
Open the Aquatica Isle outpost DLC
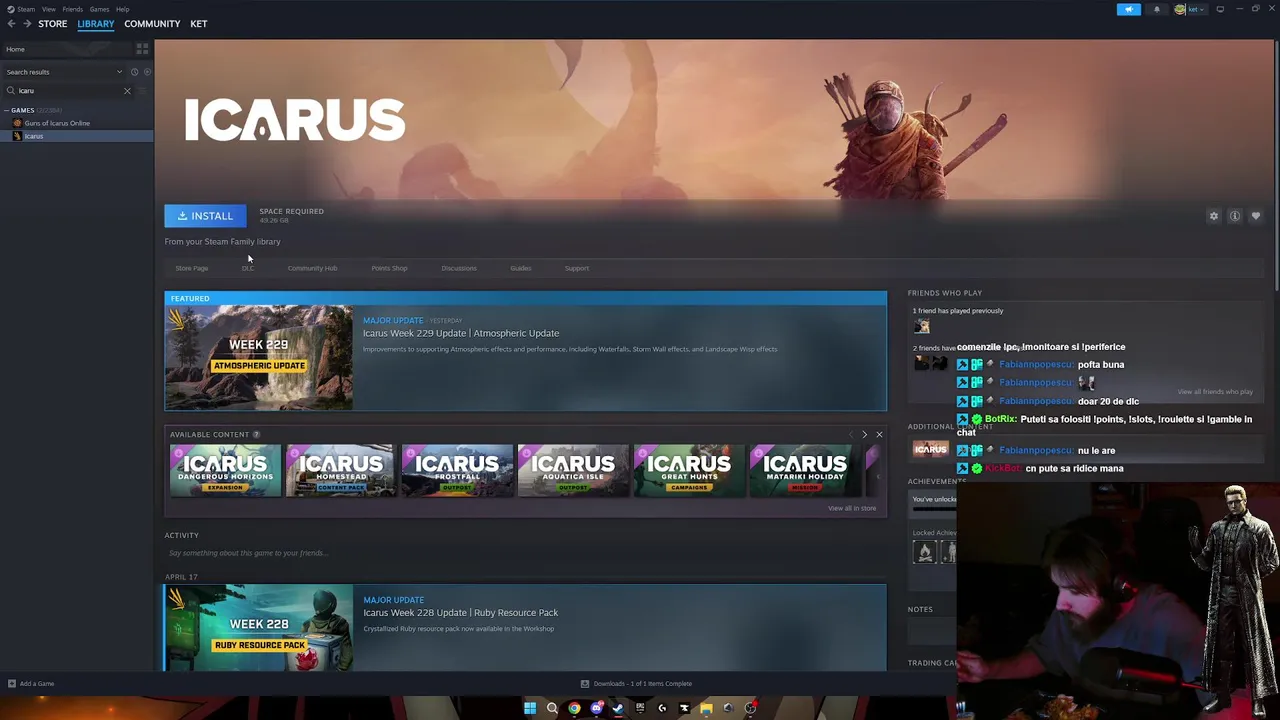(x=573, y=471)
